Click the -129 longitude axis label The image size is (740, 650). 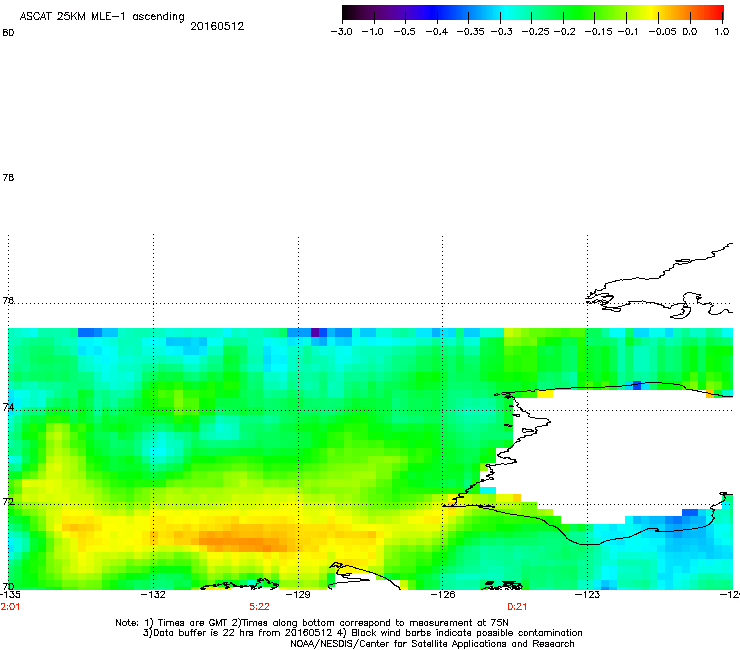298,595
